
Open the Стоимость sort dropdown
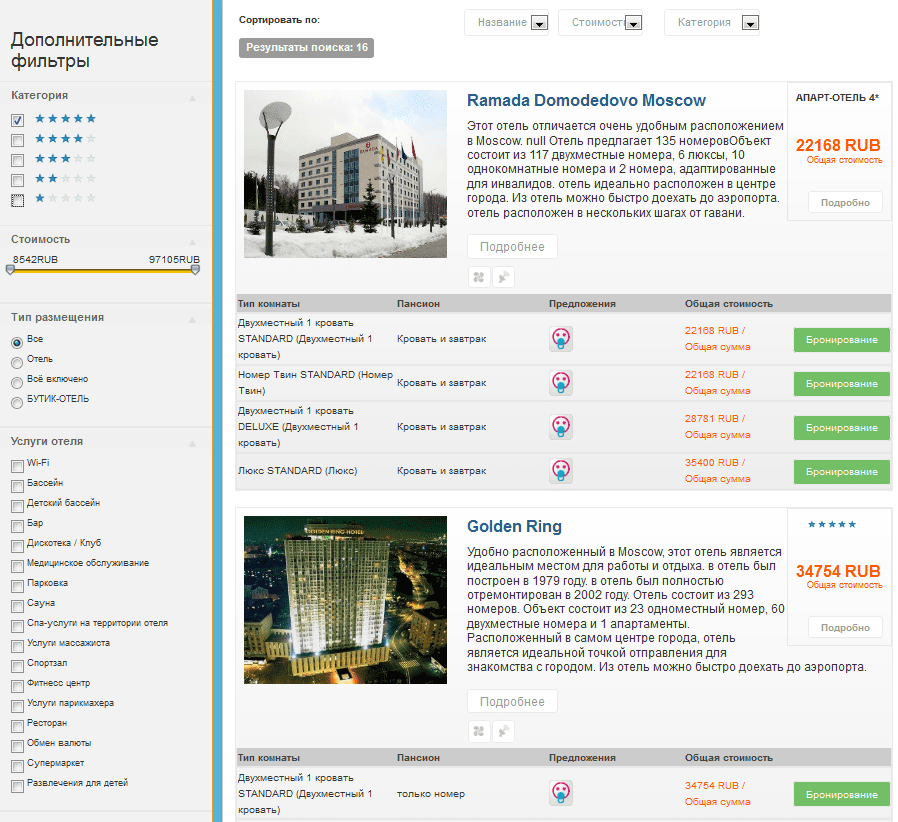[600, 22]
